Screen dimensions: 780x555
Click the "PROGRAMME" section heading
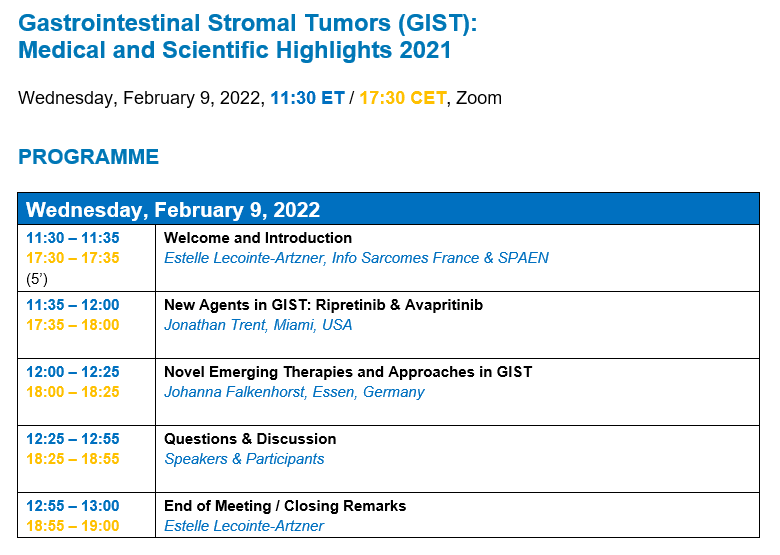point(88,157)
